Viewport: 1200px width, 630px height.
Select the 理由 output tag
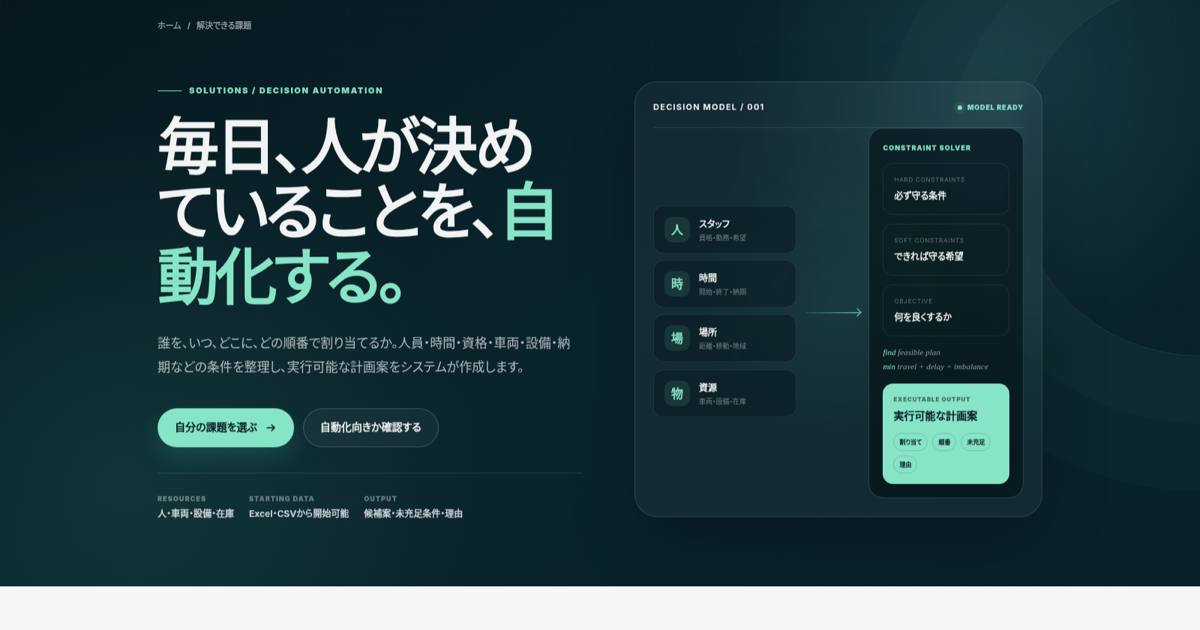pos(905,464)
